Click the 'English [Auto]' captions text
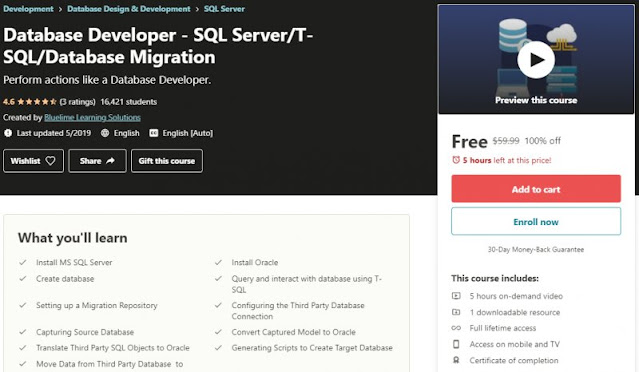This screenshot has height=372, width=639. point(187,133)
